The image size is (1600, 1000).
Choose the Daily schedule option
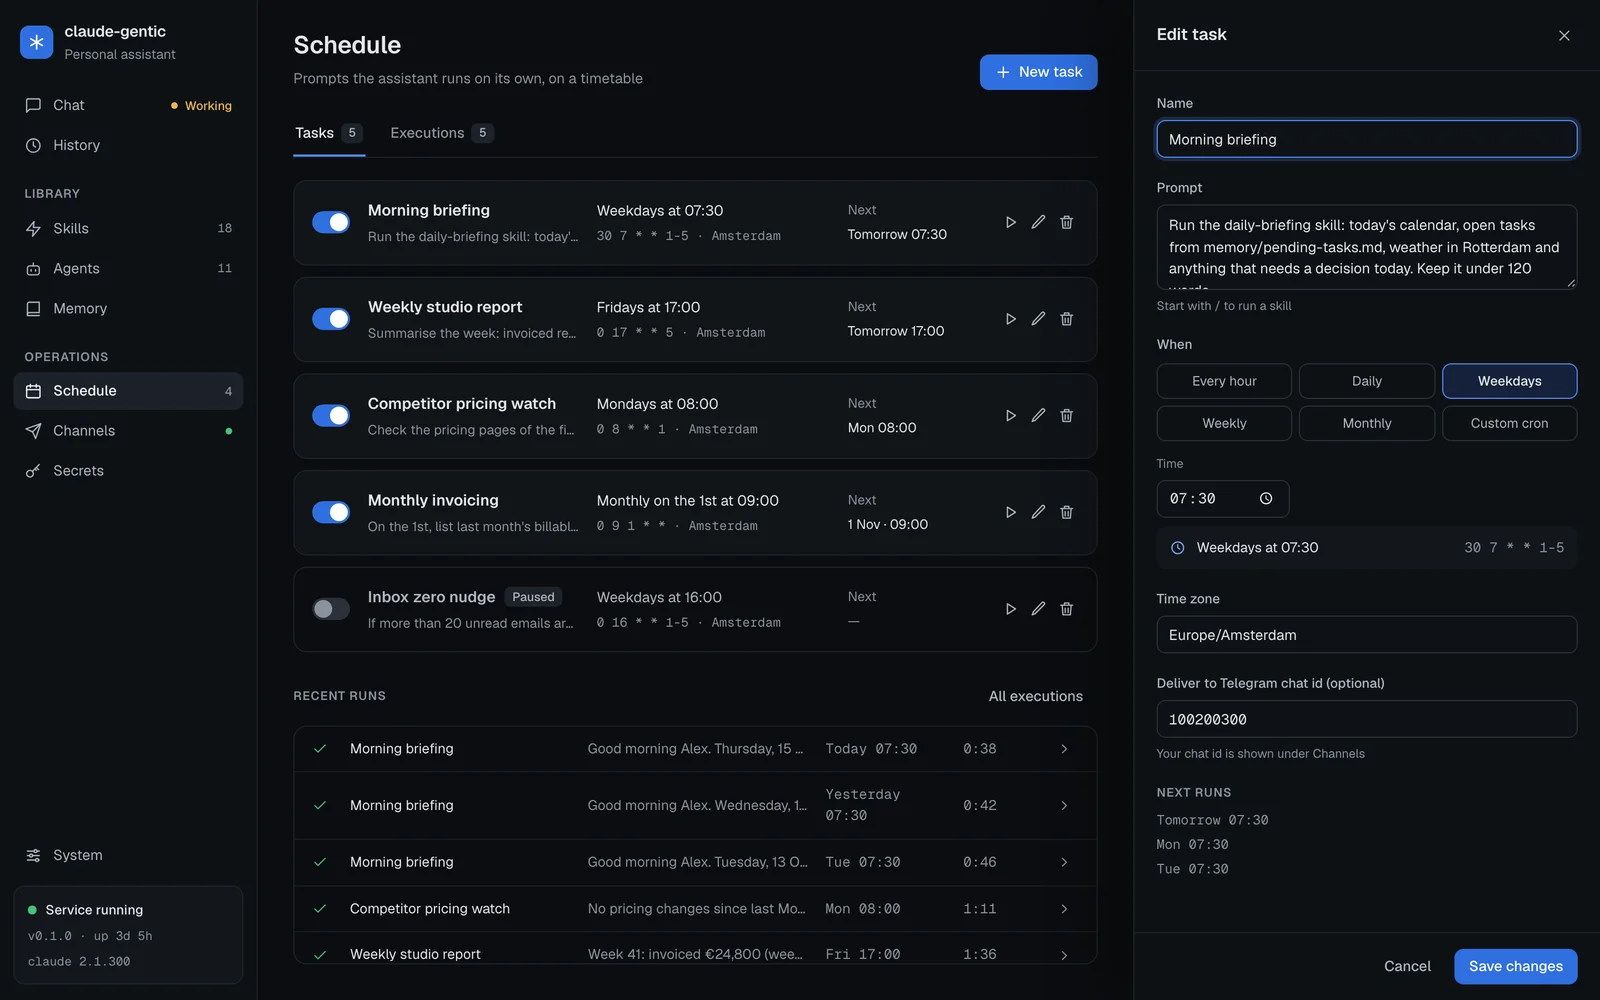click(1367, 381)
